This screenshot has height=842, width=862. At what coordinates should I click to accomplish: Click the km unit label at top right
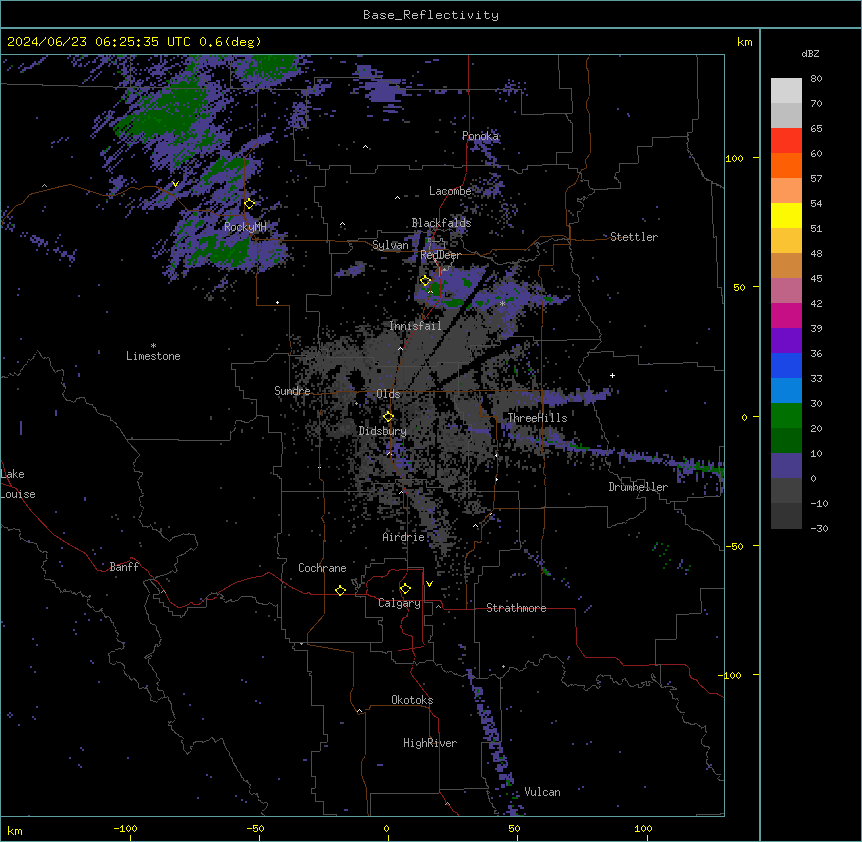pos(744,42)
